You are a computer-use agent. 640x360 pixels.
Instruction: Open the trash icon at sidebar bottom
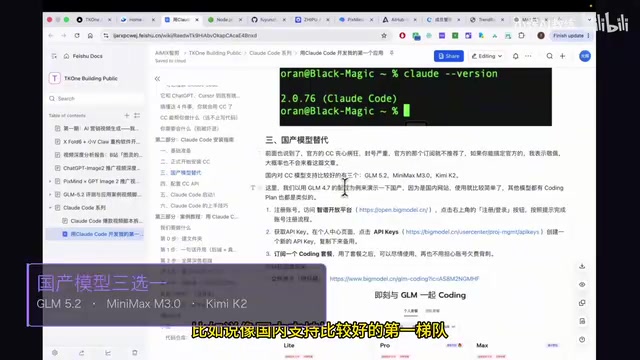tap(135, 353)
